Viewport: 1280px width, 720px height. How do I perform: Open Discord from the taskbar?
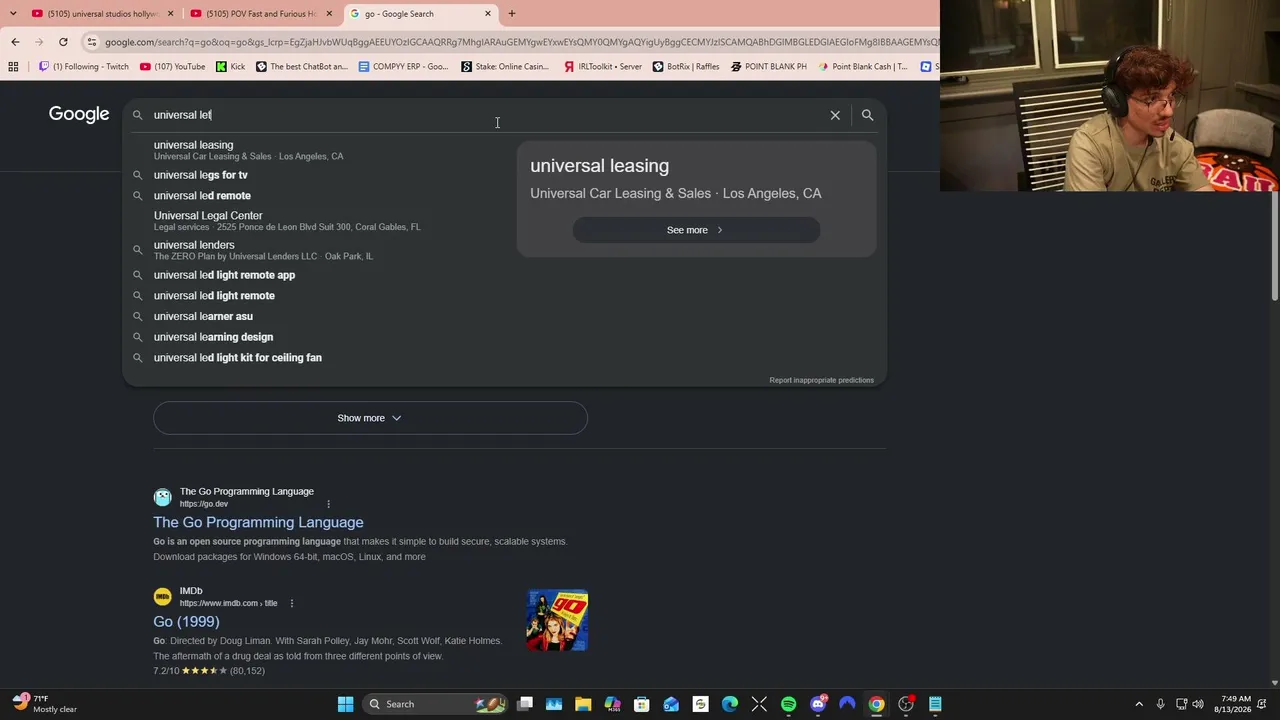818,704
